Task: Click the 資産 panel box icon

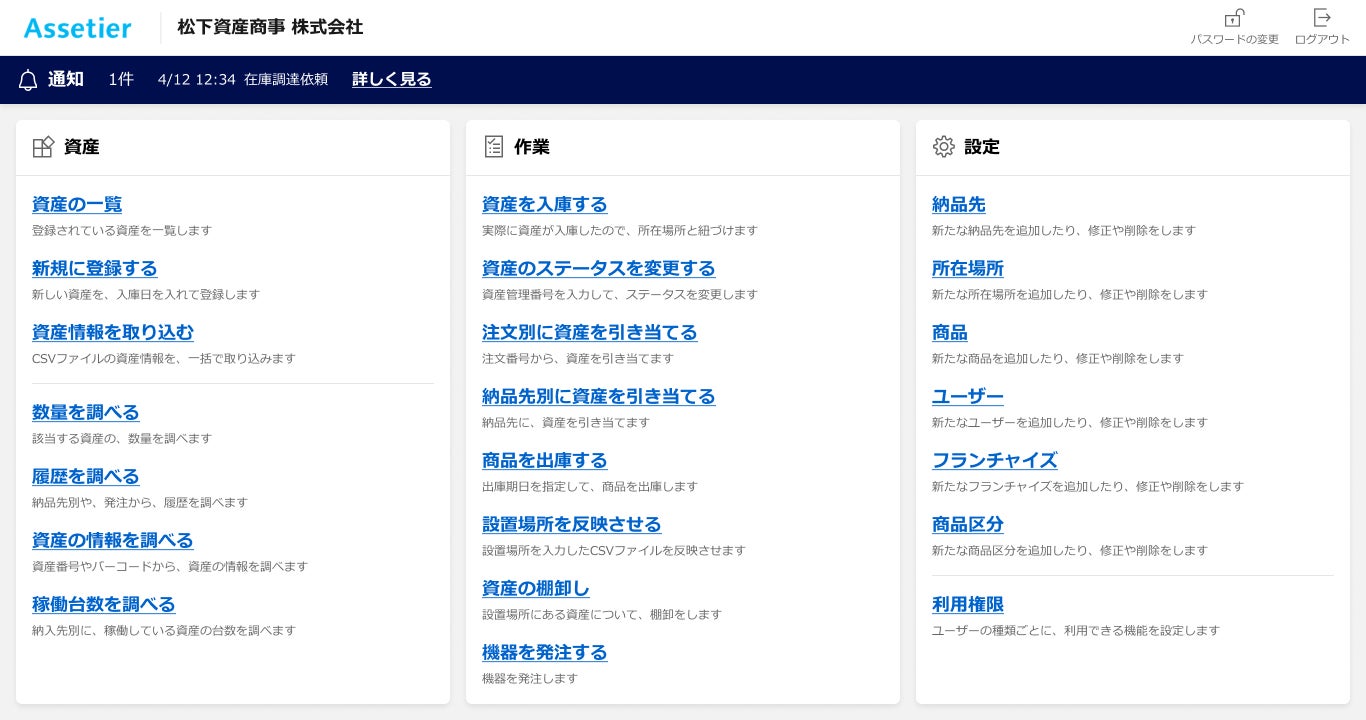Action: point(44,146)
